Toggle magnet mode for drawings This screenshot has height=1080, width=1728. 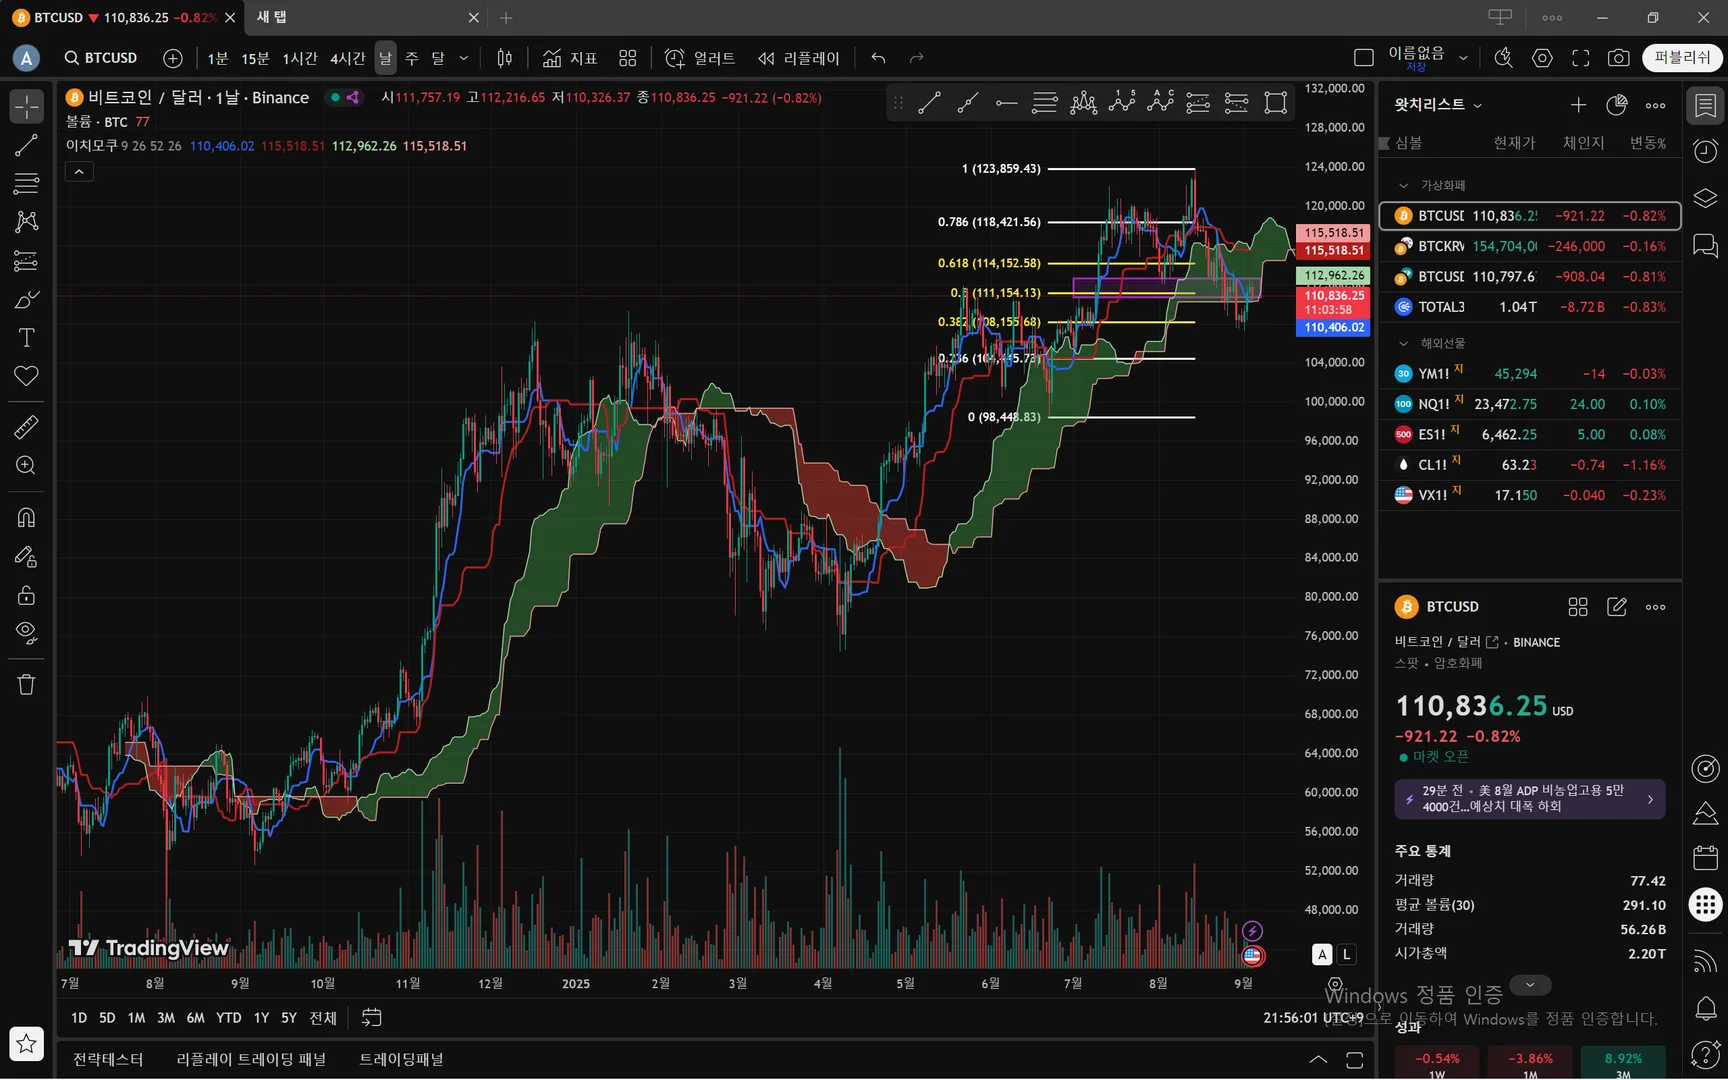tap(27, 518)
